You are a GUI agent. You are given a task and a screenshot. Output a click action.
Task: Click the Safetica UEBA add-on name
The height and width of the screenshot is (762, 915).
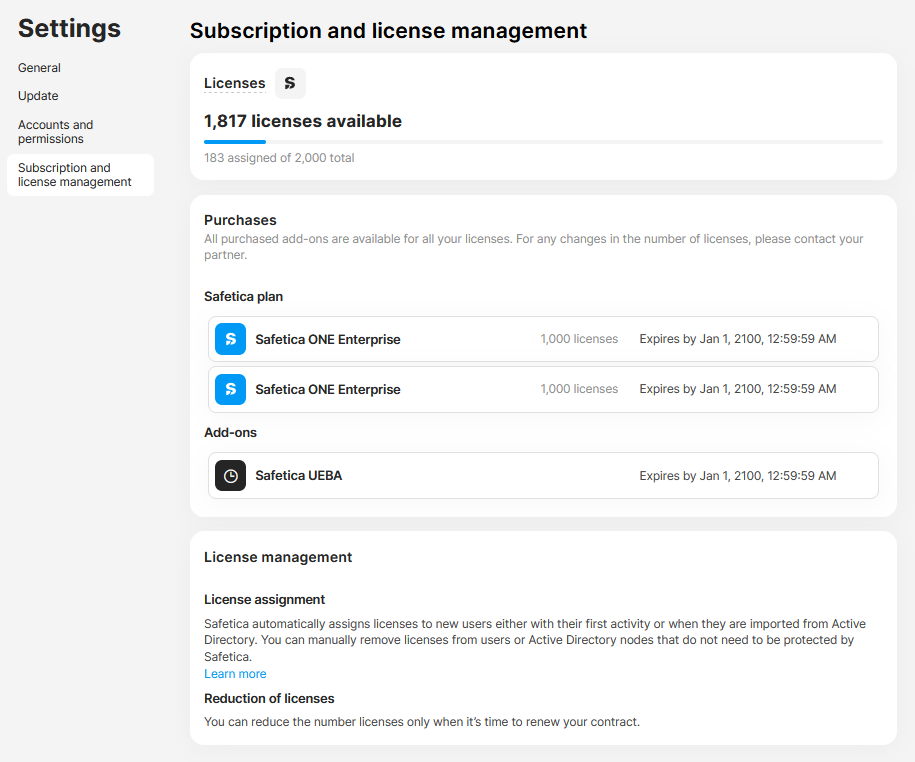point(299,476)
